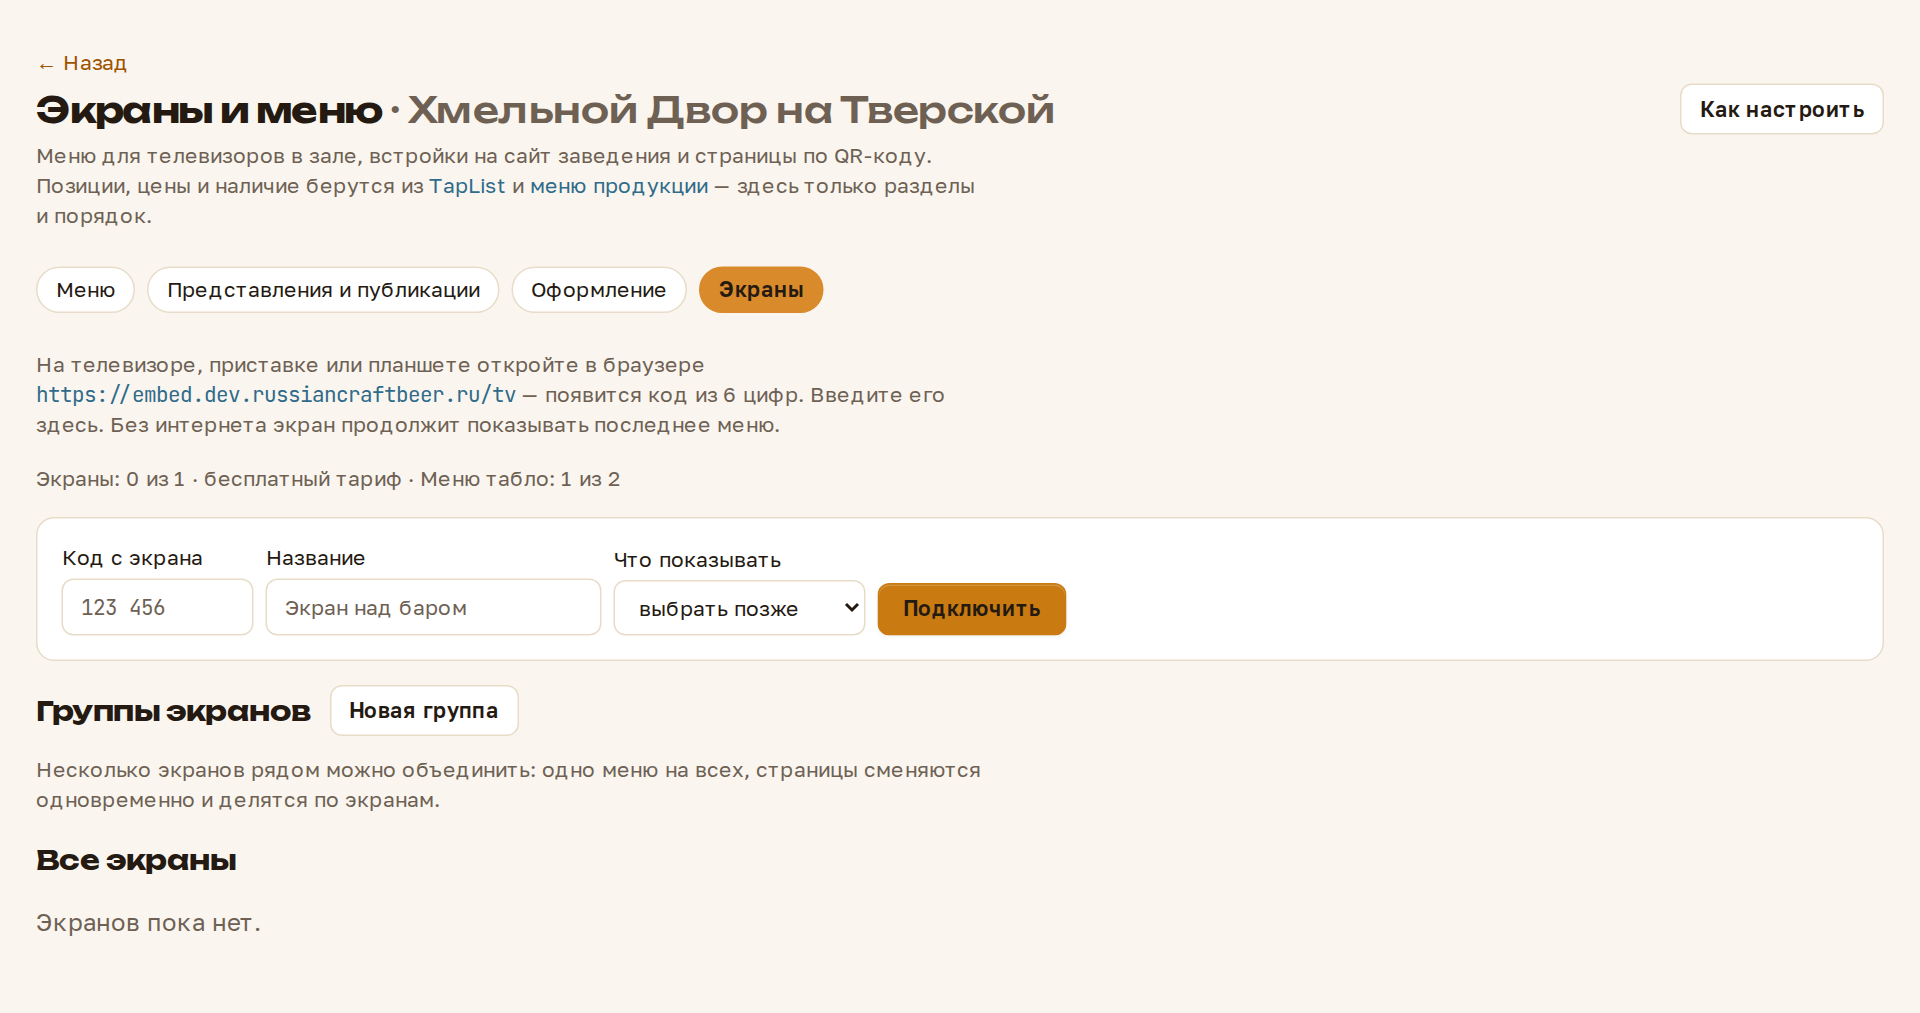Create a group with Новая группа button
Screen dimensions: 1920x1013
(424, 711)
